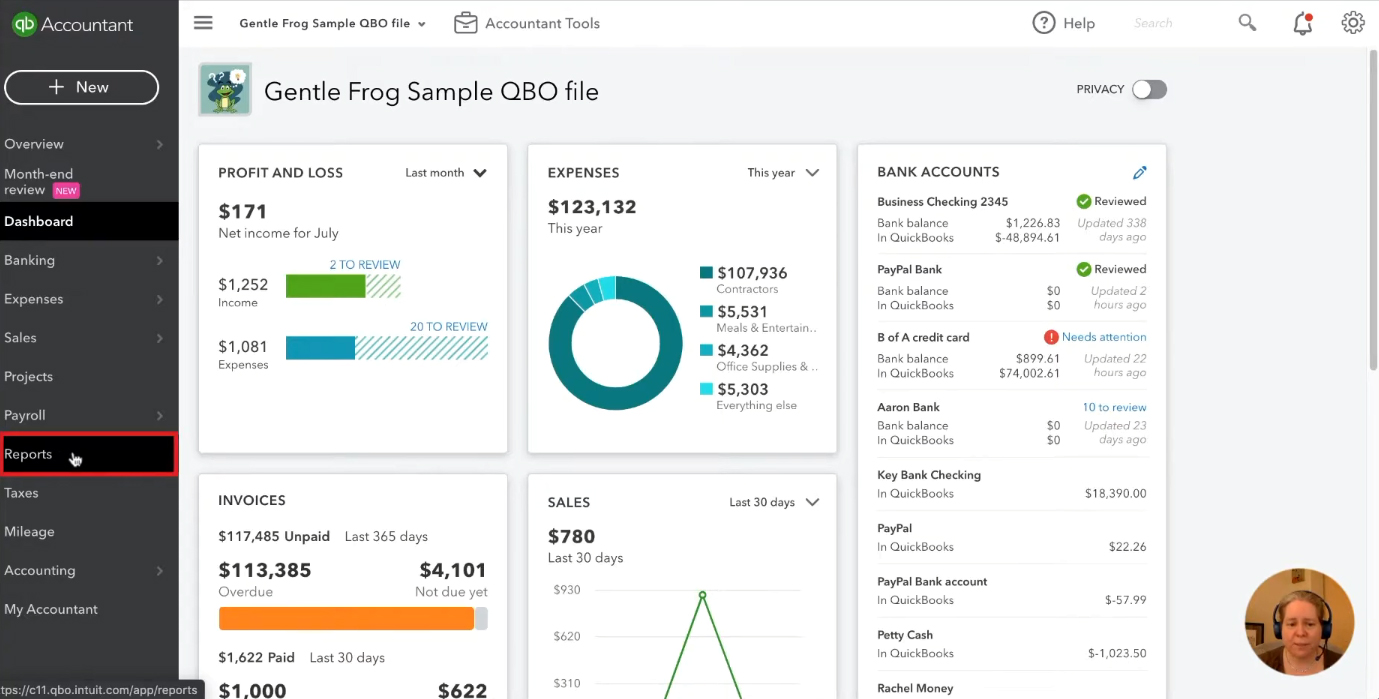Click the search magnifying glass icon
The image size is (1379, 699).
pyautogui.click(x=1247, y=22)
